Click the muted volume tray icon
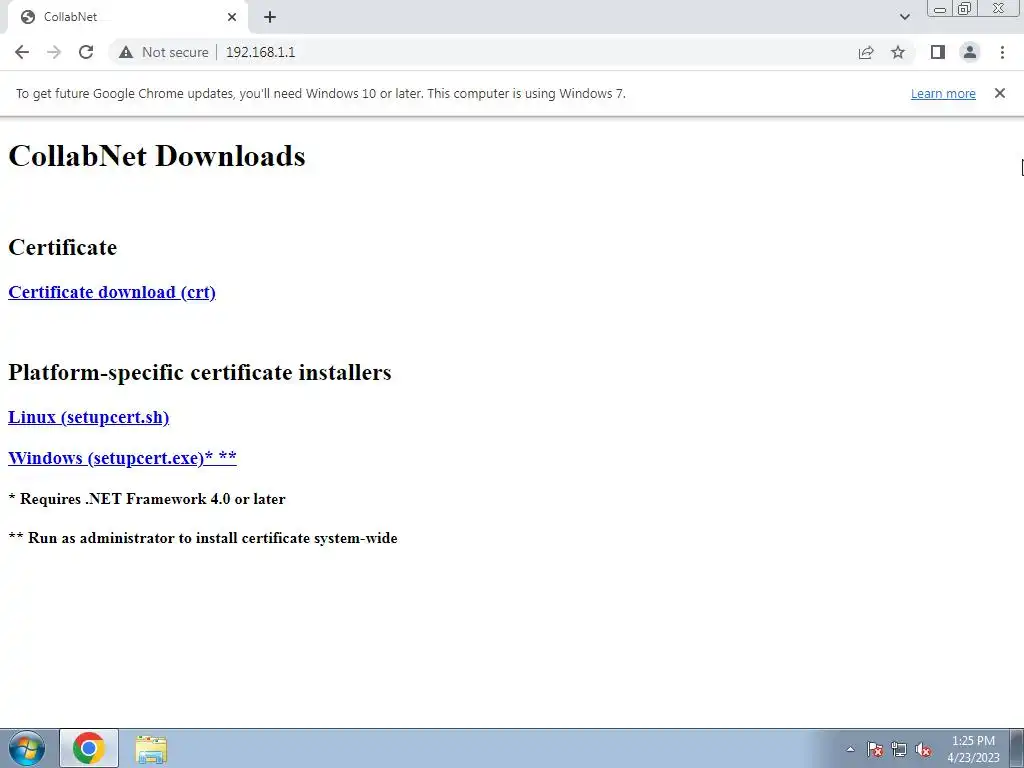 (923, 749)
